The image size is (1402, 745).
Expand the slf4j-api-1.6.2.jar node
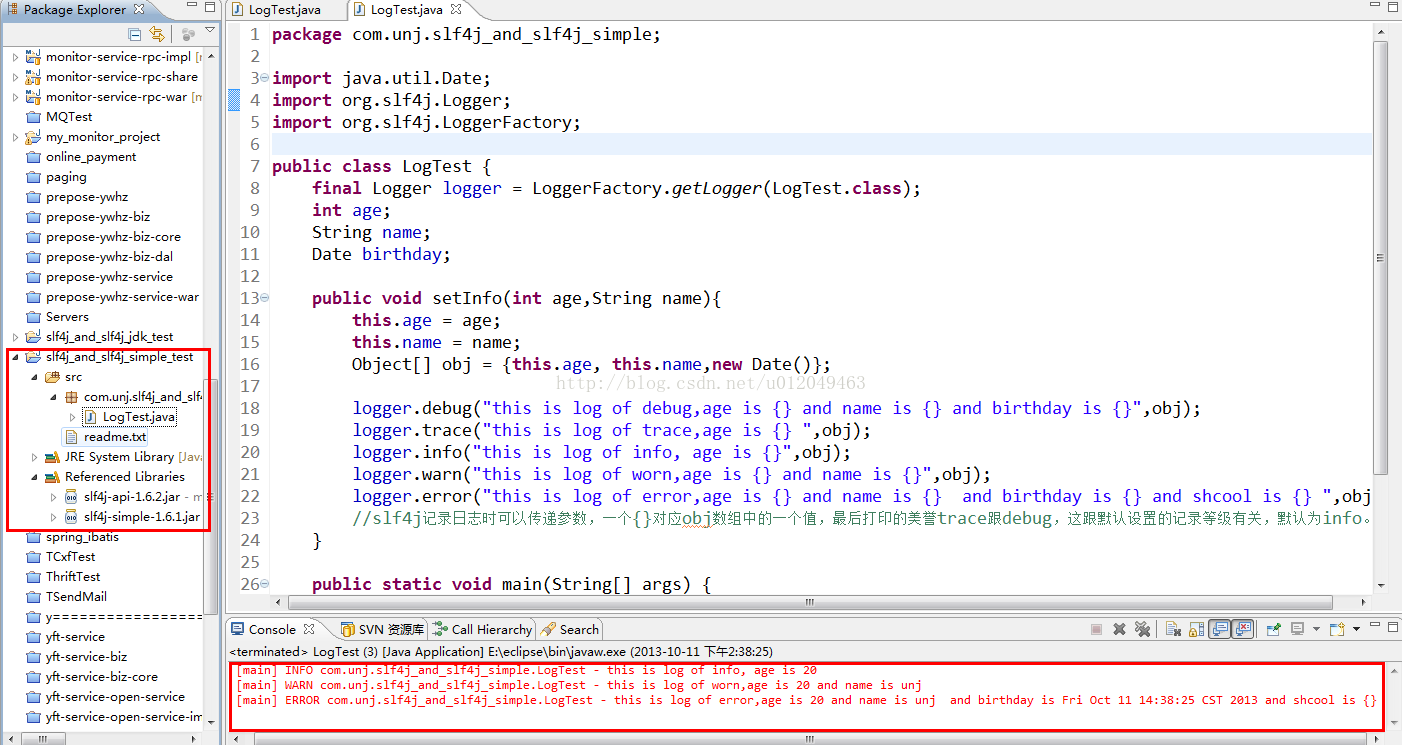(x=53, y=497)
